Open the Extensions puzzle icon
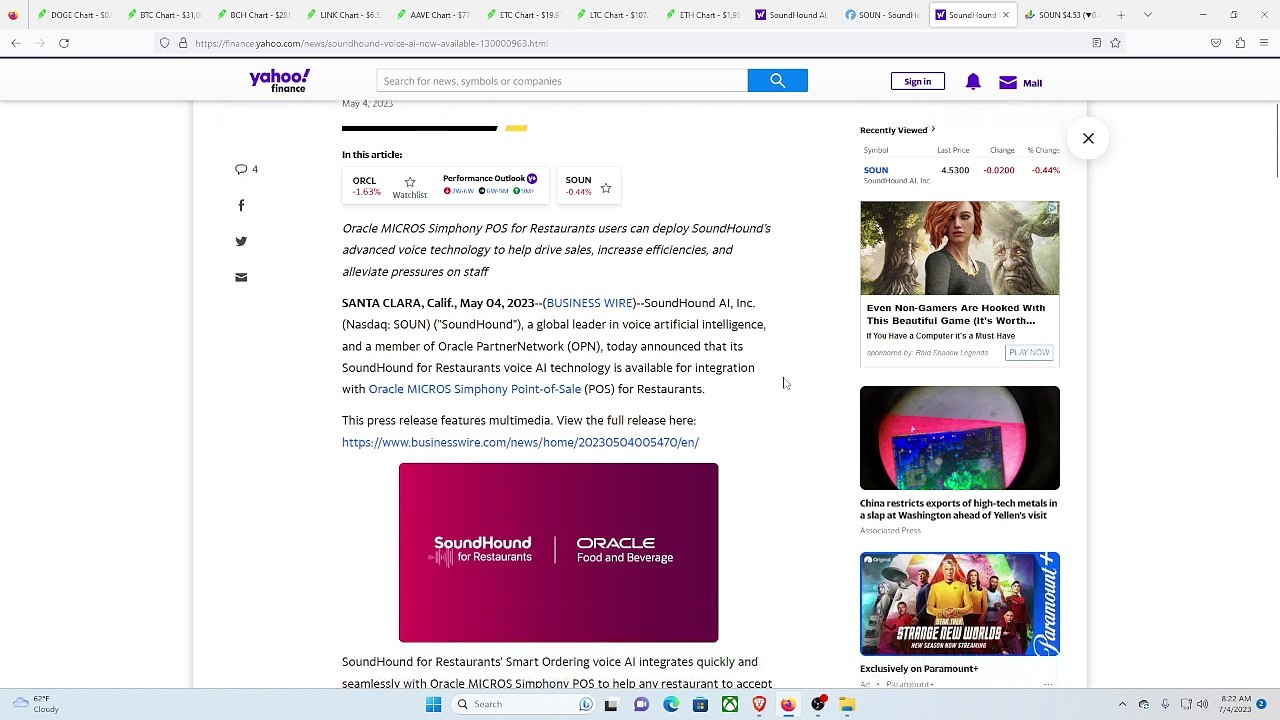This screenshot has height=720, width=1280. pos(1240,43)
